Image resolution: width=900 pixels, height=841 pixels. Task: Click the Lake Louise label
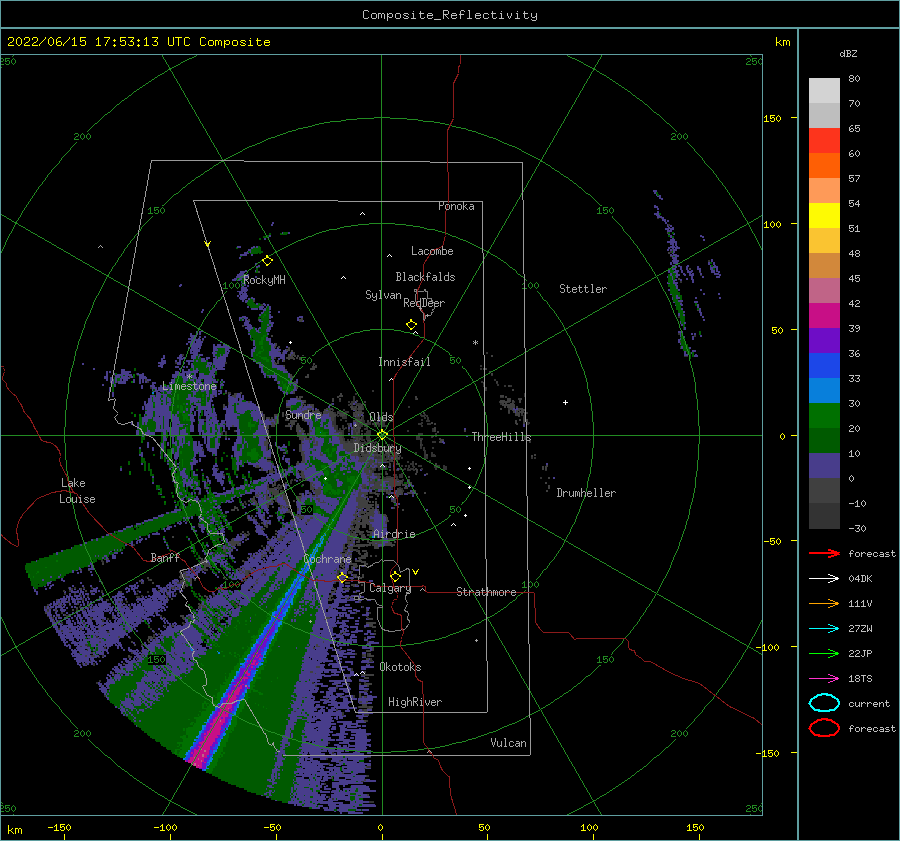click(77, 491)
